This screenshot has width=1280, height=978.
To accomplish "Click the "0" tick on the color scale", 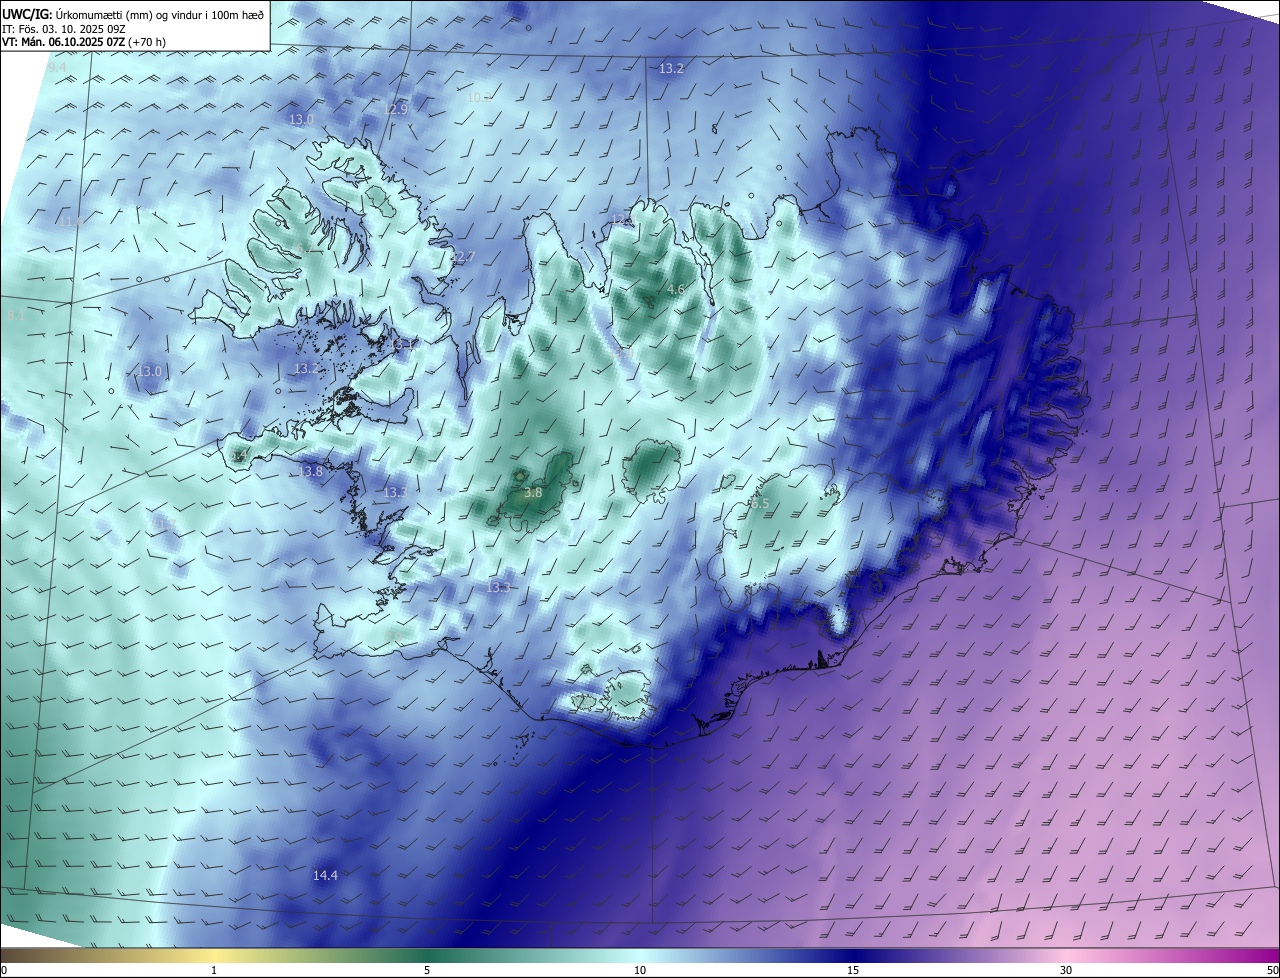I will coord(4,970).
